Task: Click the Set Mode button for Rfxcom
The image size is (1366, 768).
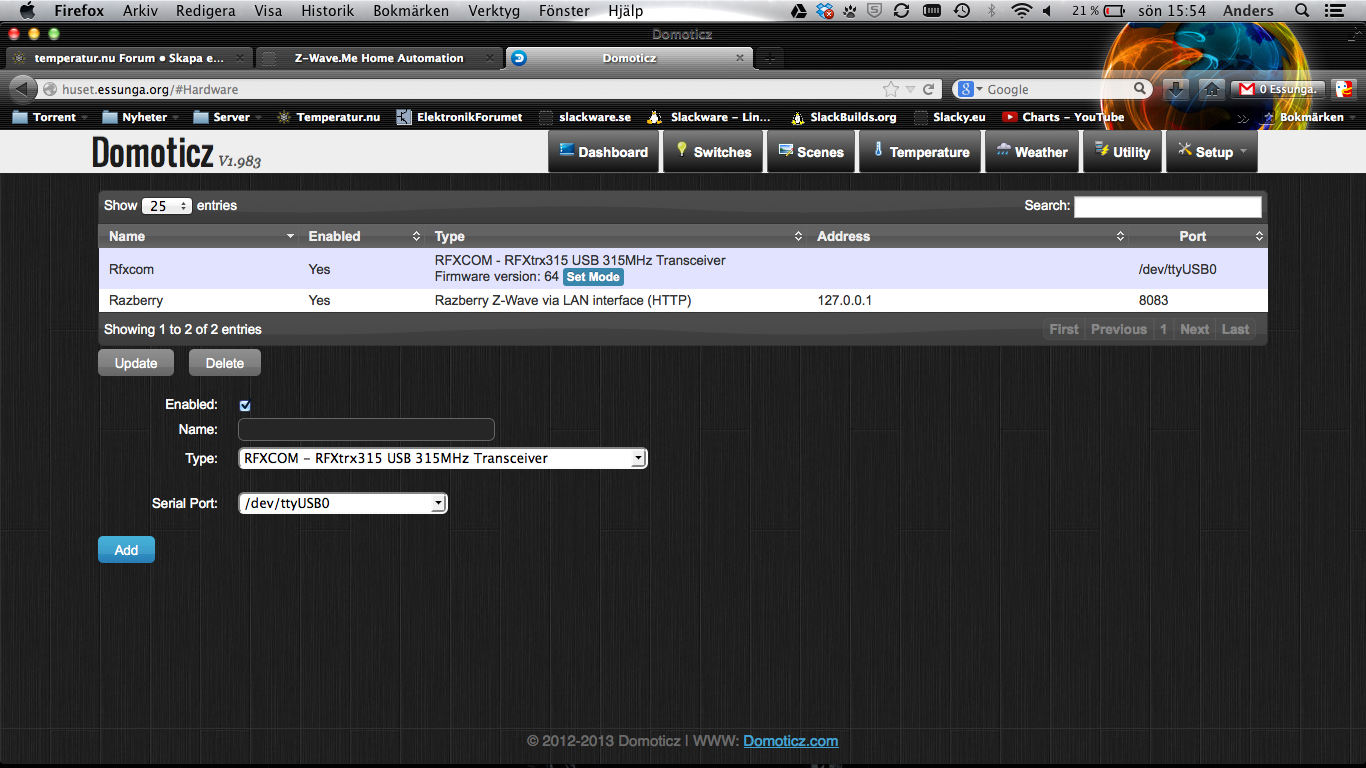Action: click(x=593, y=277)
